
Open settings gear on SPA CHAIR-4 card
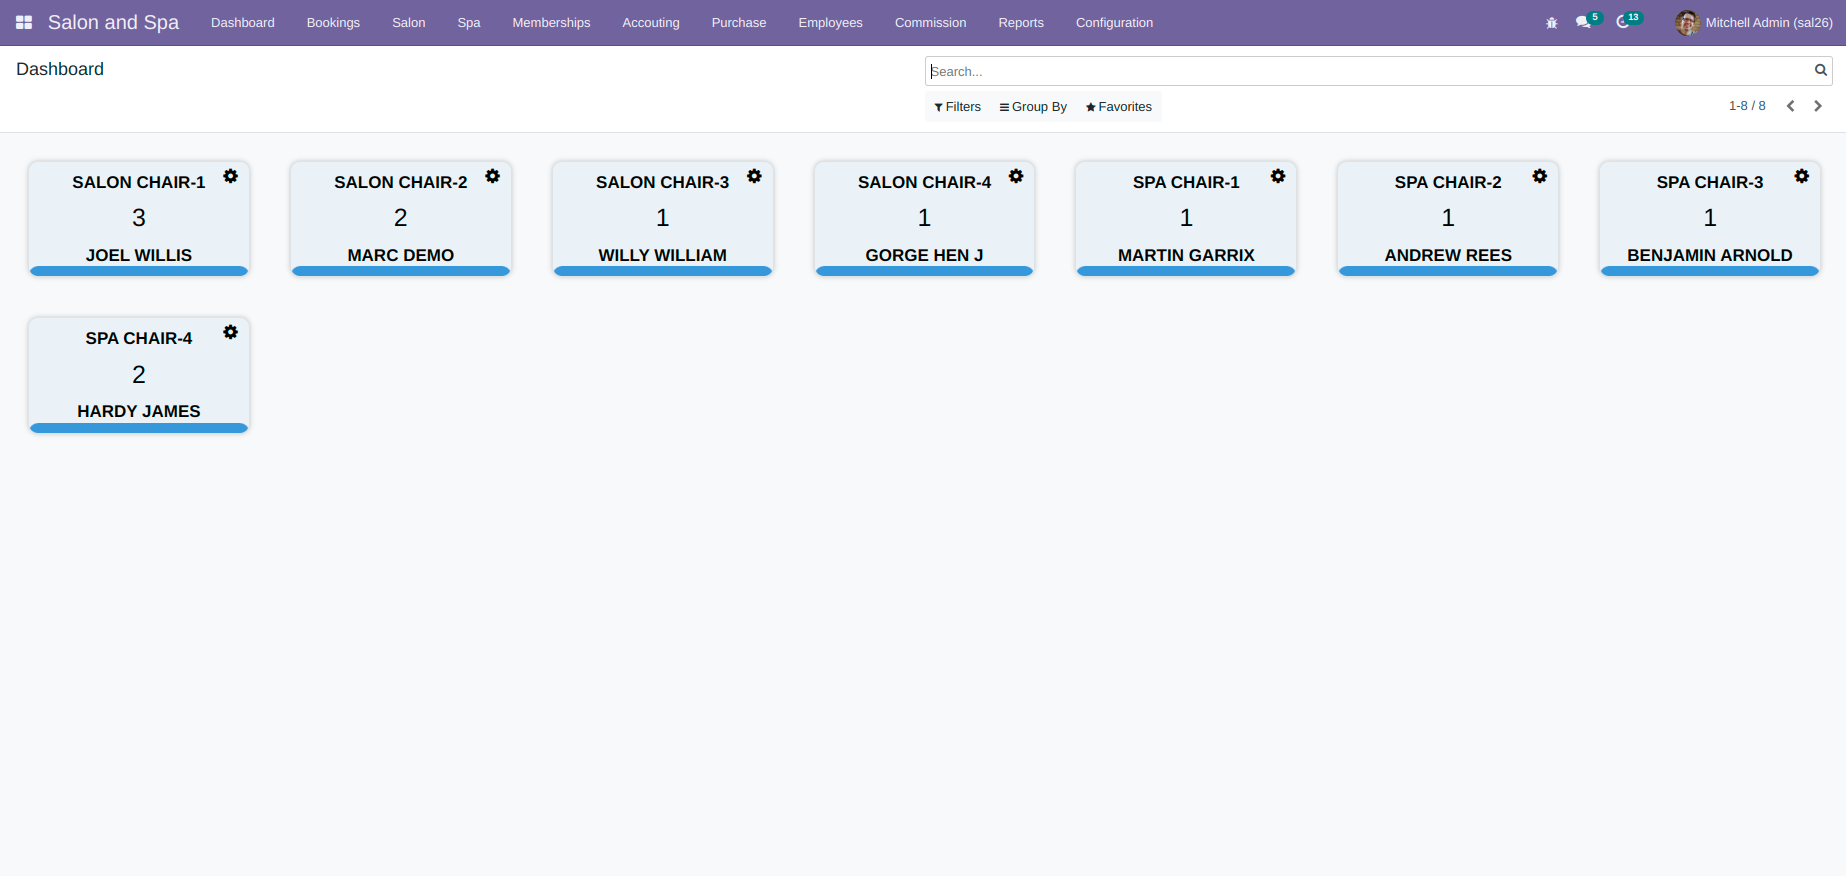point(231,332)
